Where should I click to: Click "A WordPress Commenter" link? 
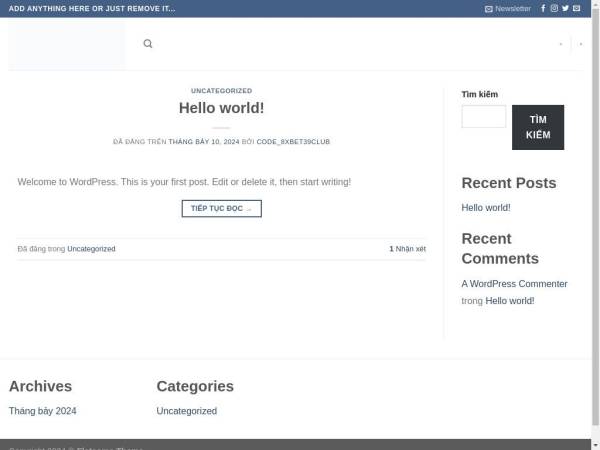click(514, 284)
